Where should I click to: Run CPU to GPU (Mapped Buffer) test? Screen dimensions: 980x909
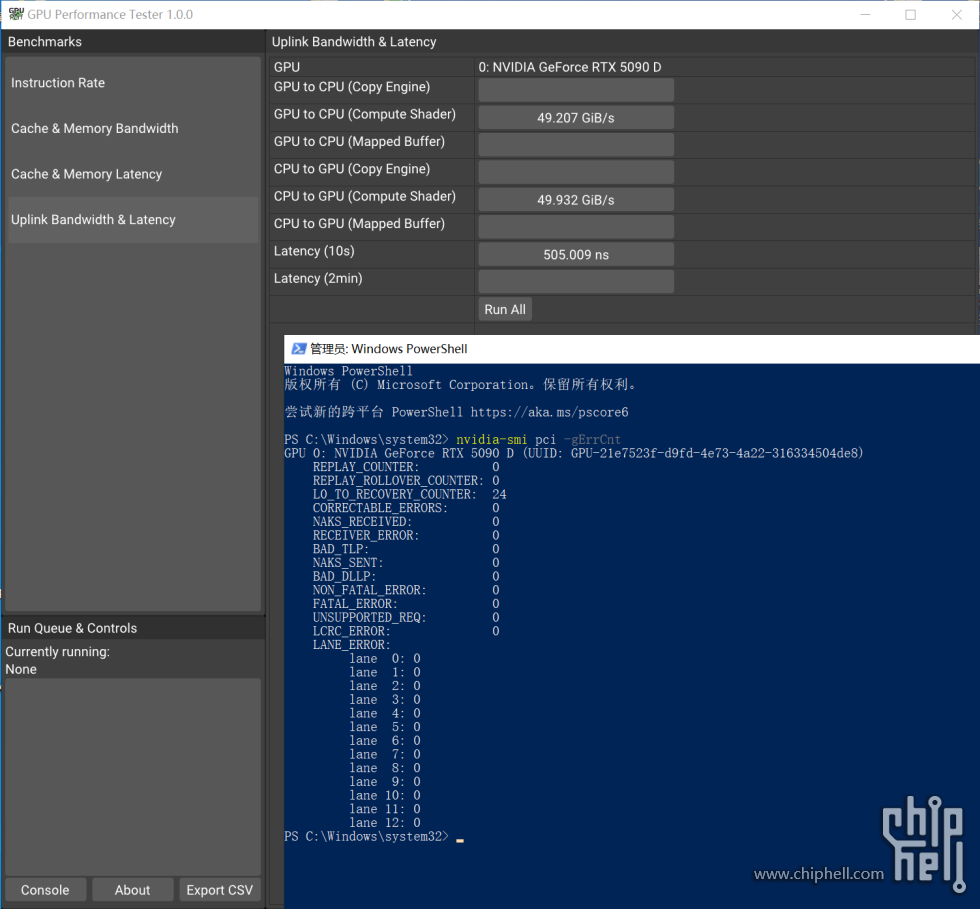pyautogui.click(x=576, y=227)
